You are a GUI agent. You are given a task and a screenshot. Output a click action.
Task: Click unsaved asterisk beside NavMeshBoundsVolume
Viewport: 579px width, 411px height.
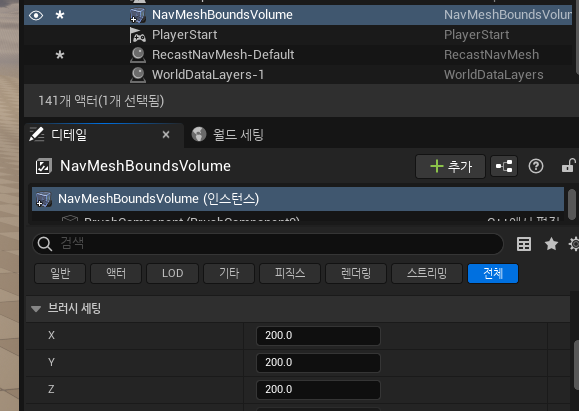[x=59, y=15]
